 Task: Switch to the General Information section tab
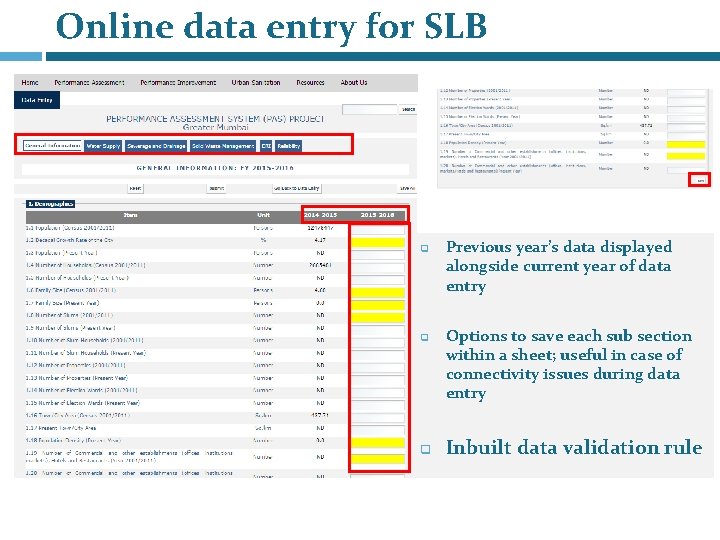[x=52, y=146]
